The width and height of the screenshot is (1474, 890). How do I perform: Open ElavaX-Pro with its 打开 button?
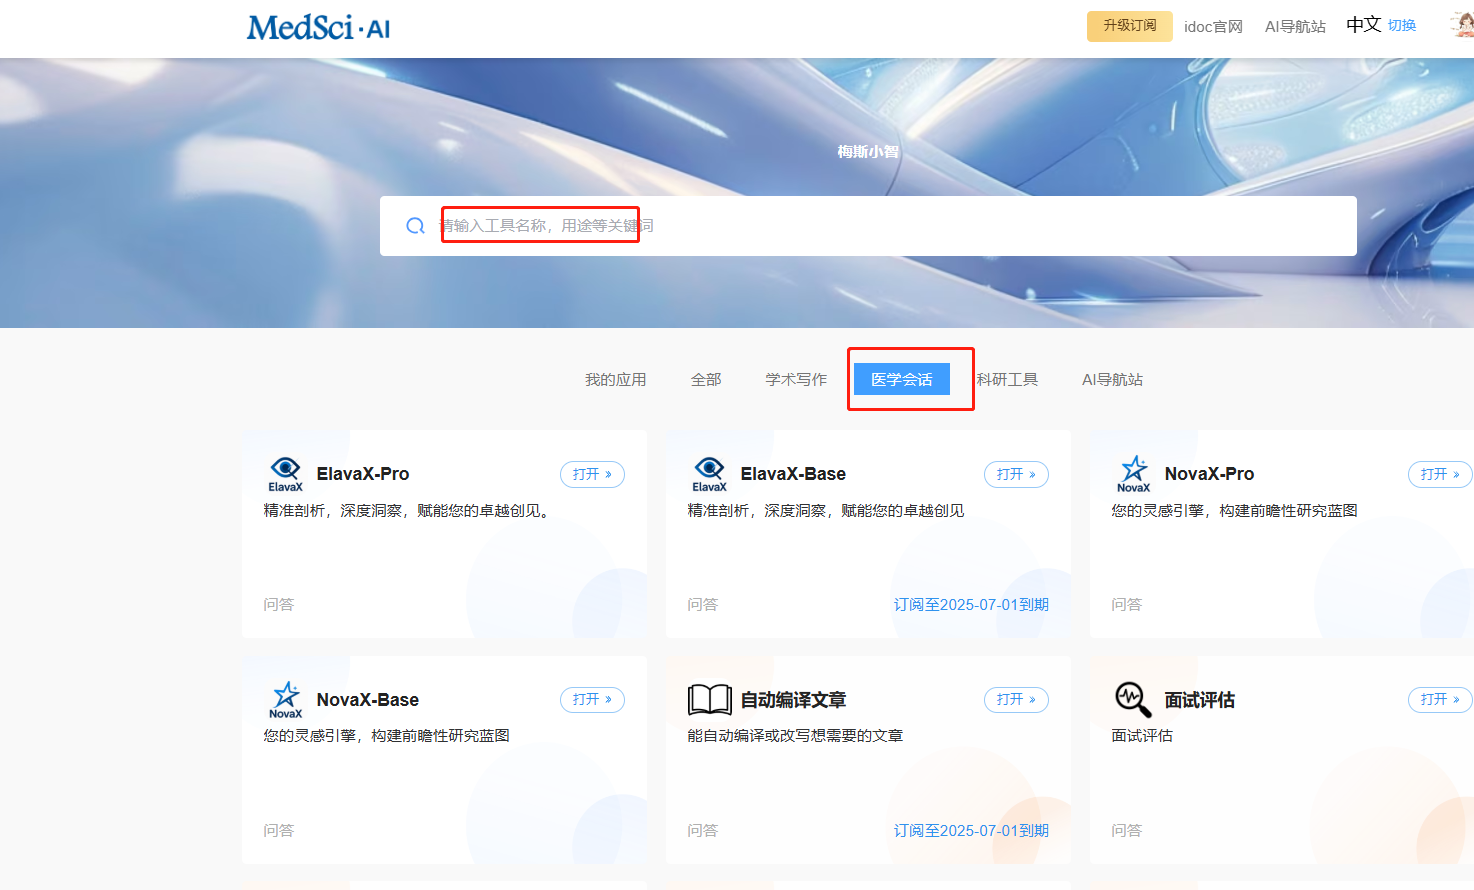coord(592,474)
